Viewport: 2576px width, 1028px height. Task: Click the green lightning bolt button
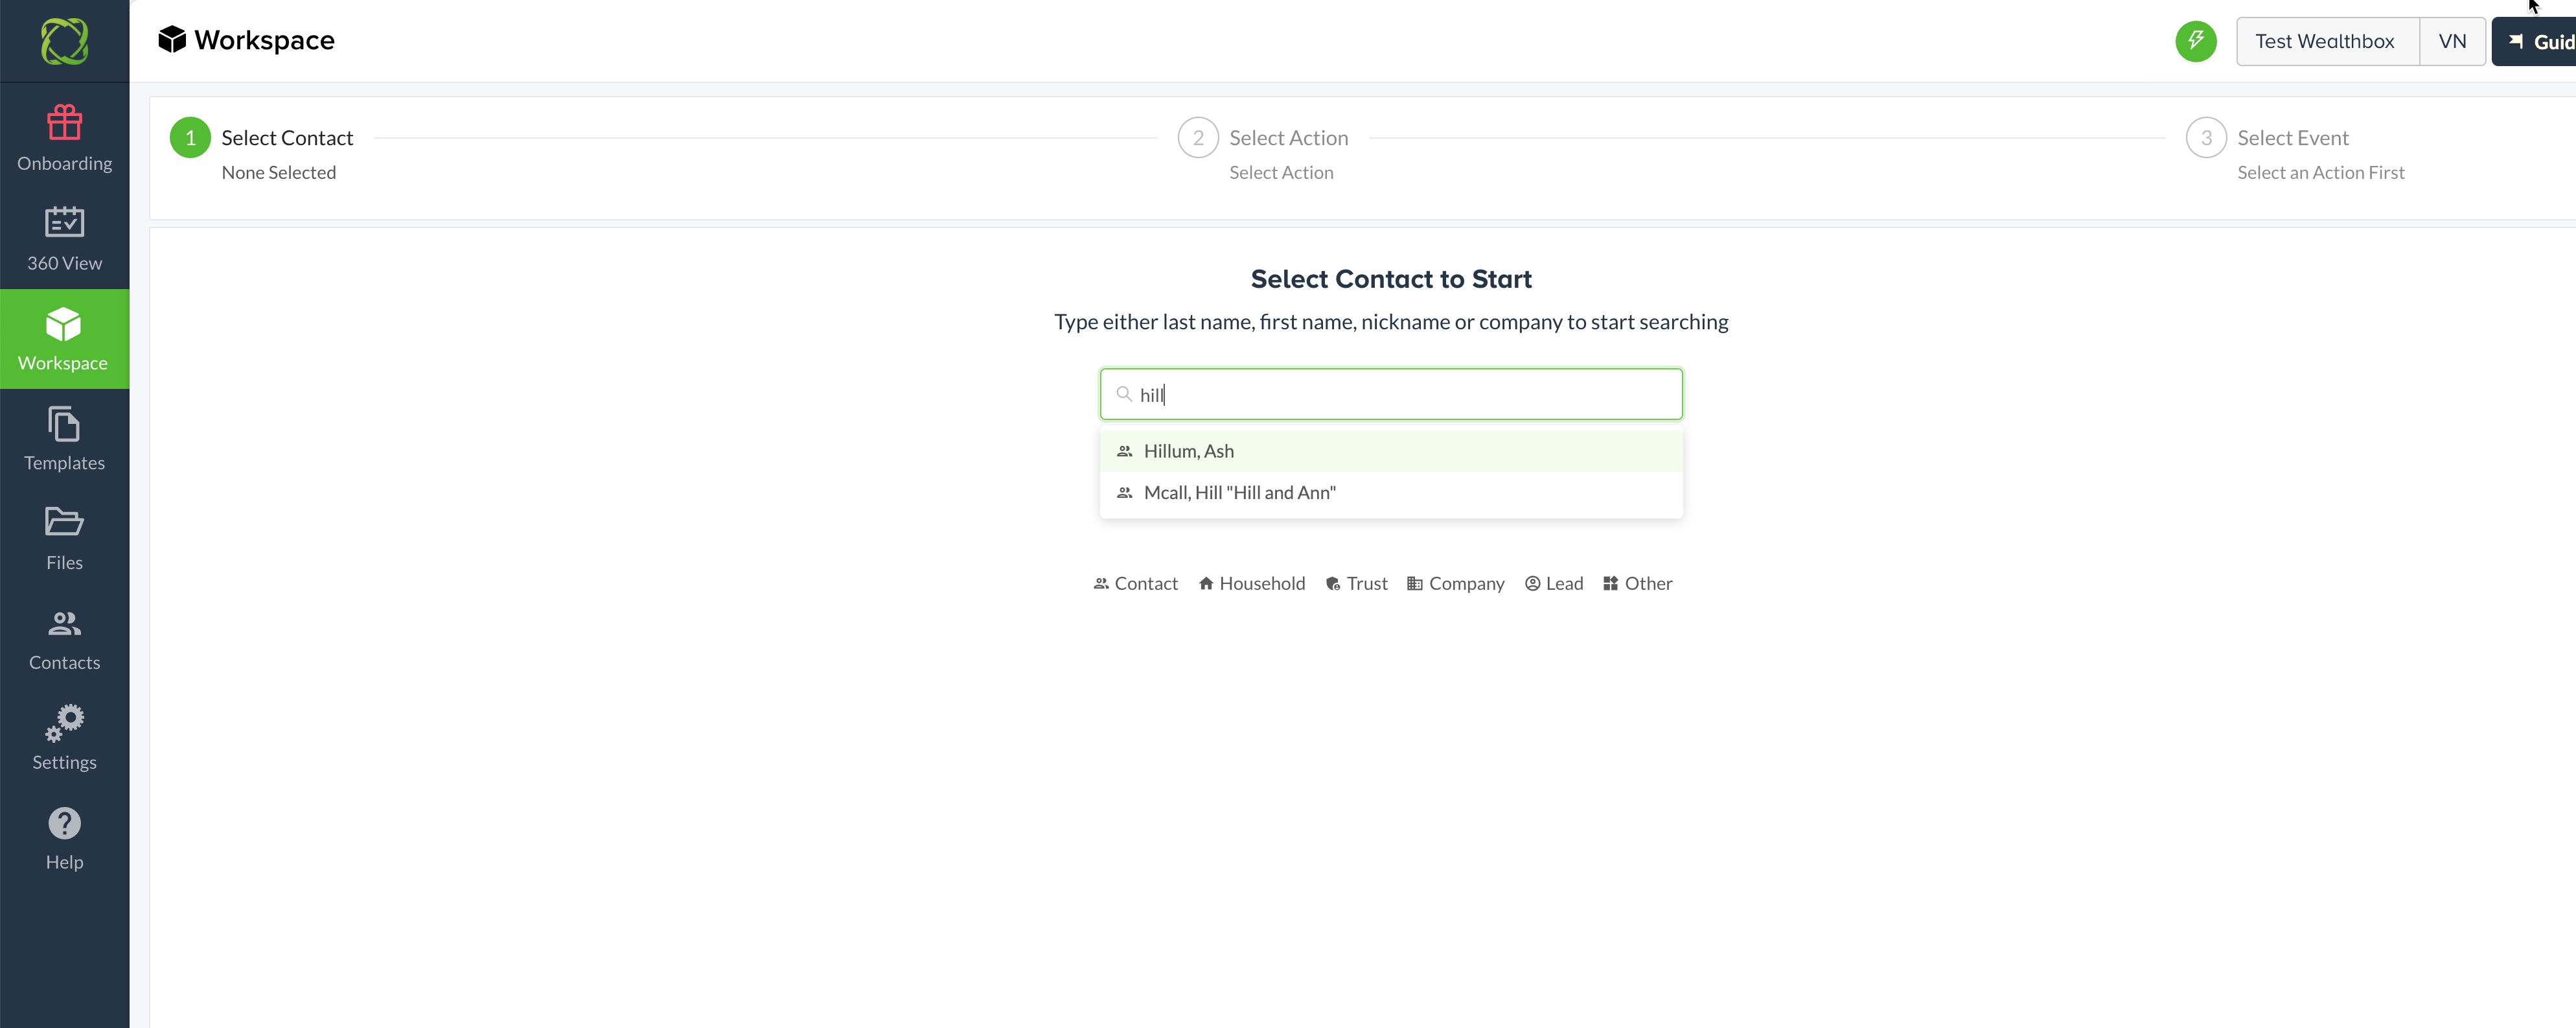[2195, 41]
